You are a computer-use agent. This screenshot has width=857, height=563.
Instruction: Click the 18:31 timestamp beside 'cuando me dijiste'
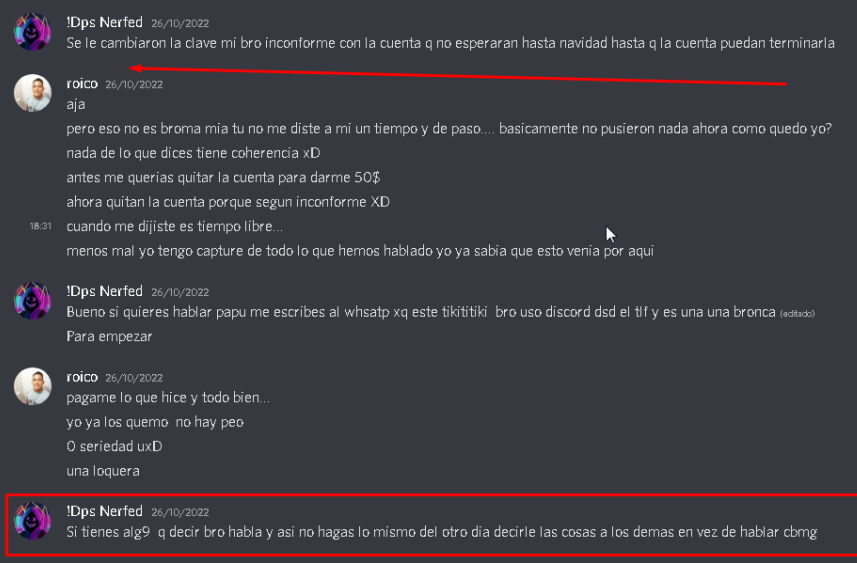(x=40, y=226)
